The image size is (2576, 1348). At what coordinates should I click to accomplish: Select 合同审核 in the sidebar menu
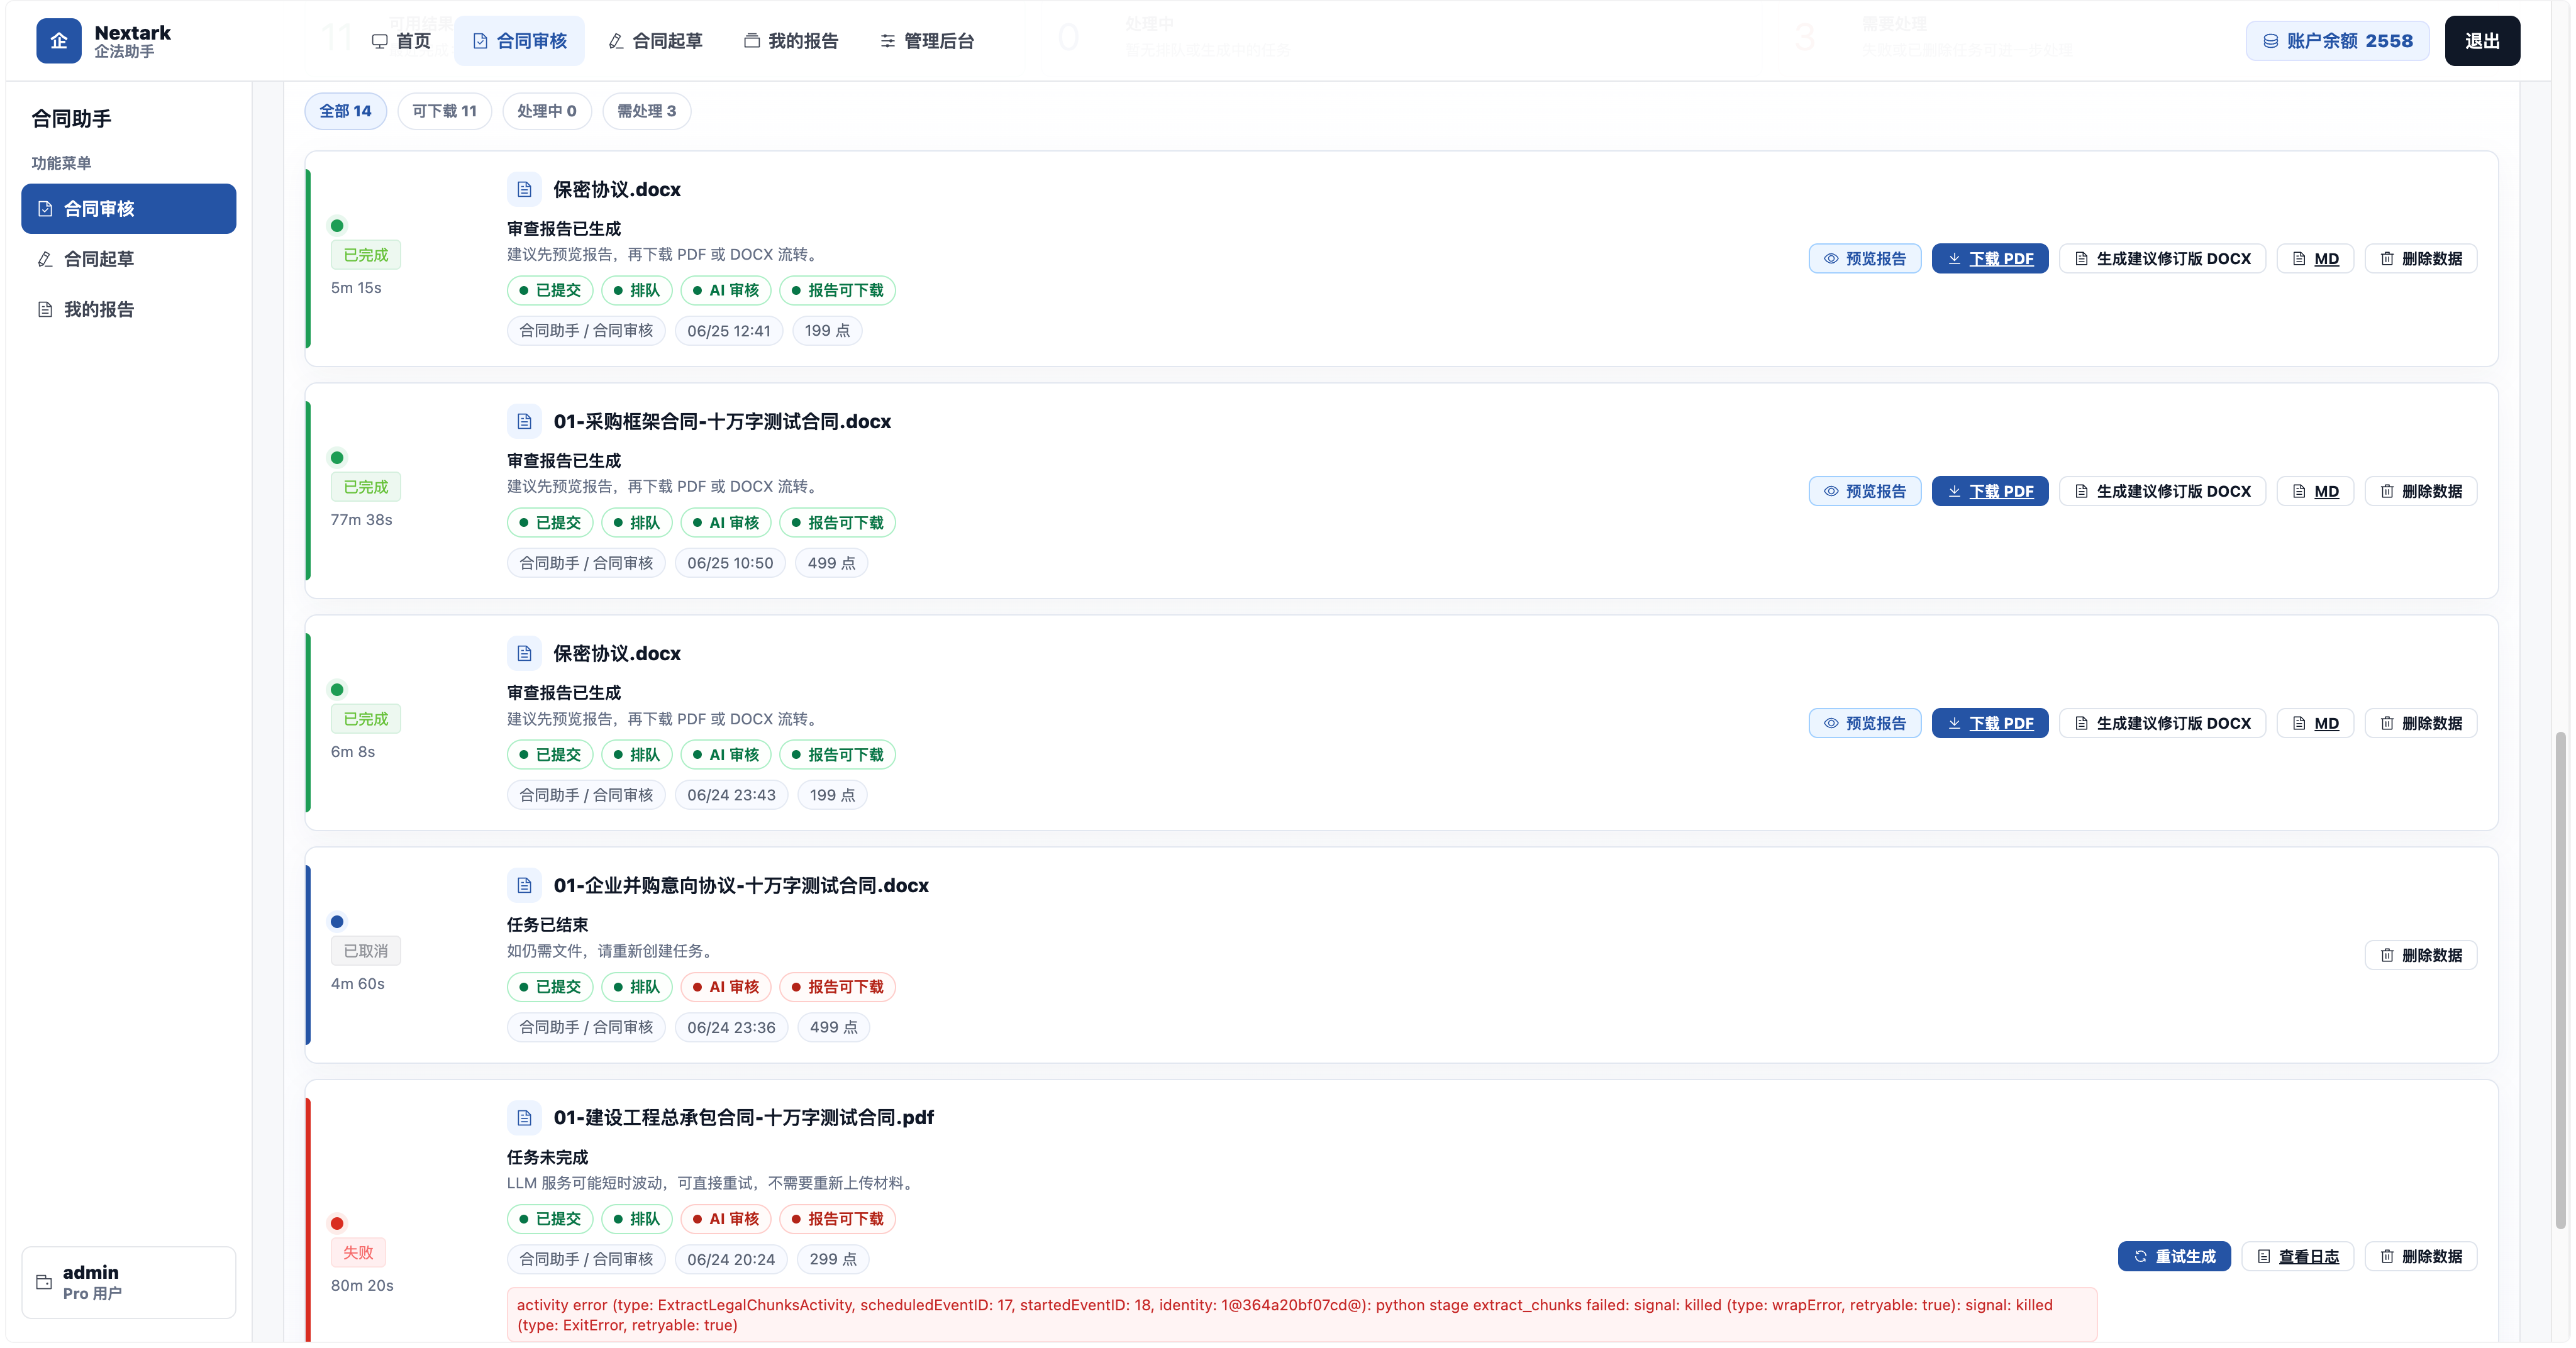pyautogui.click(x=129, y=209)
